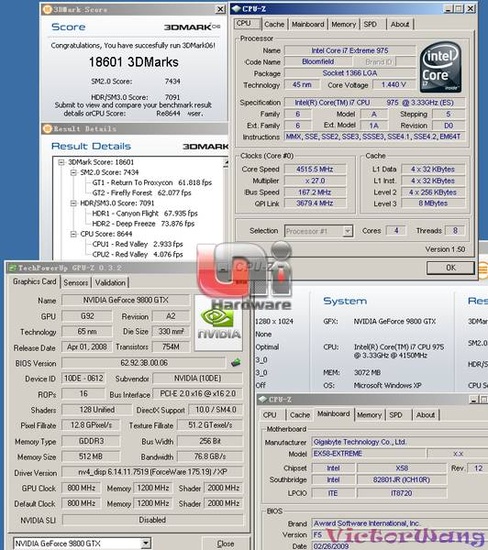Click Multiplier value x 27.0
Screen dimensions: 488x550
point(315,181)
